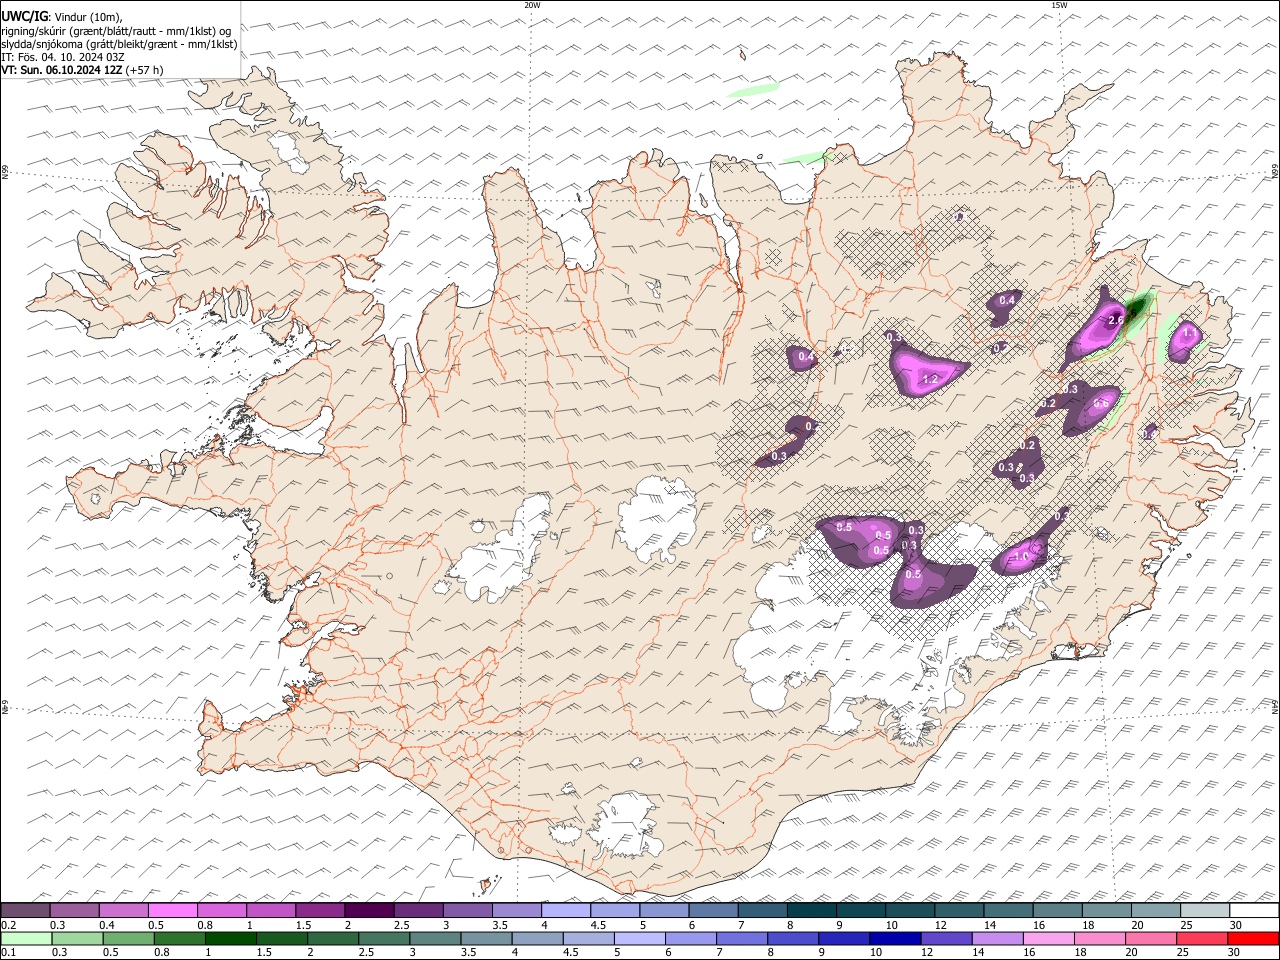Click the top-row dark purple swatch labeled 2
The width and height of the screenshot is (1280, 960).
(x=368, y=911)
